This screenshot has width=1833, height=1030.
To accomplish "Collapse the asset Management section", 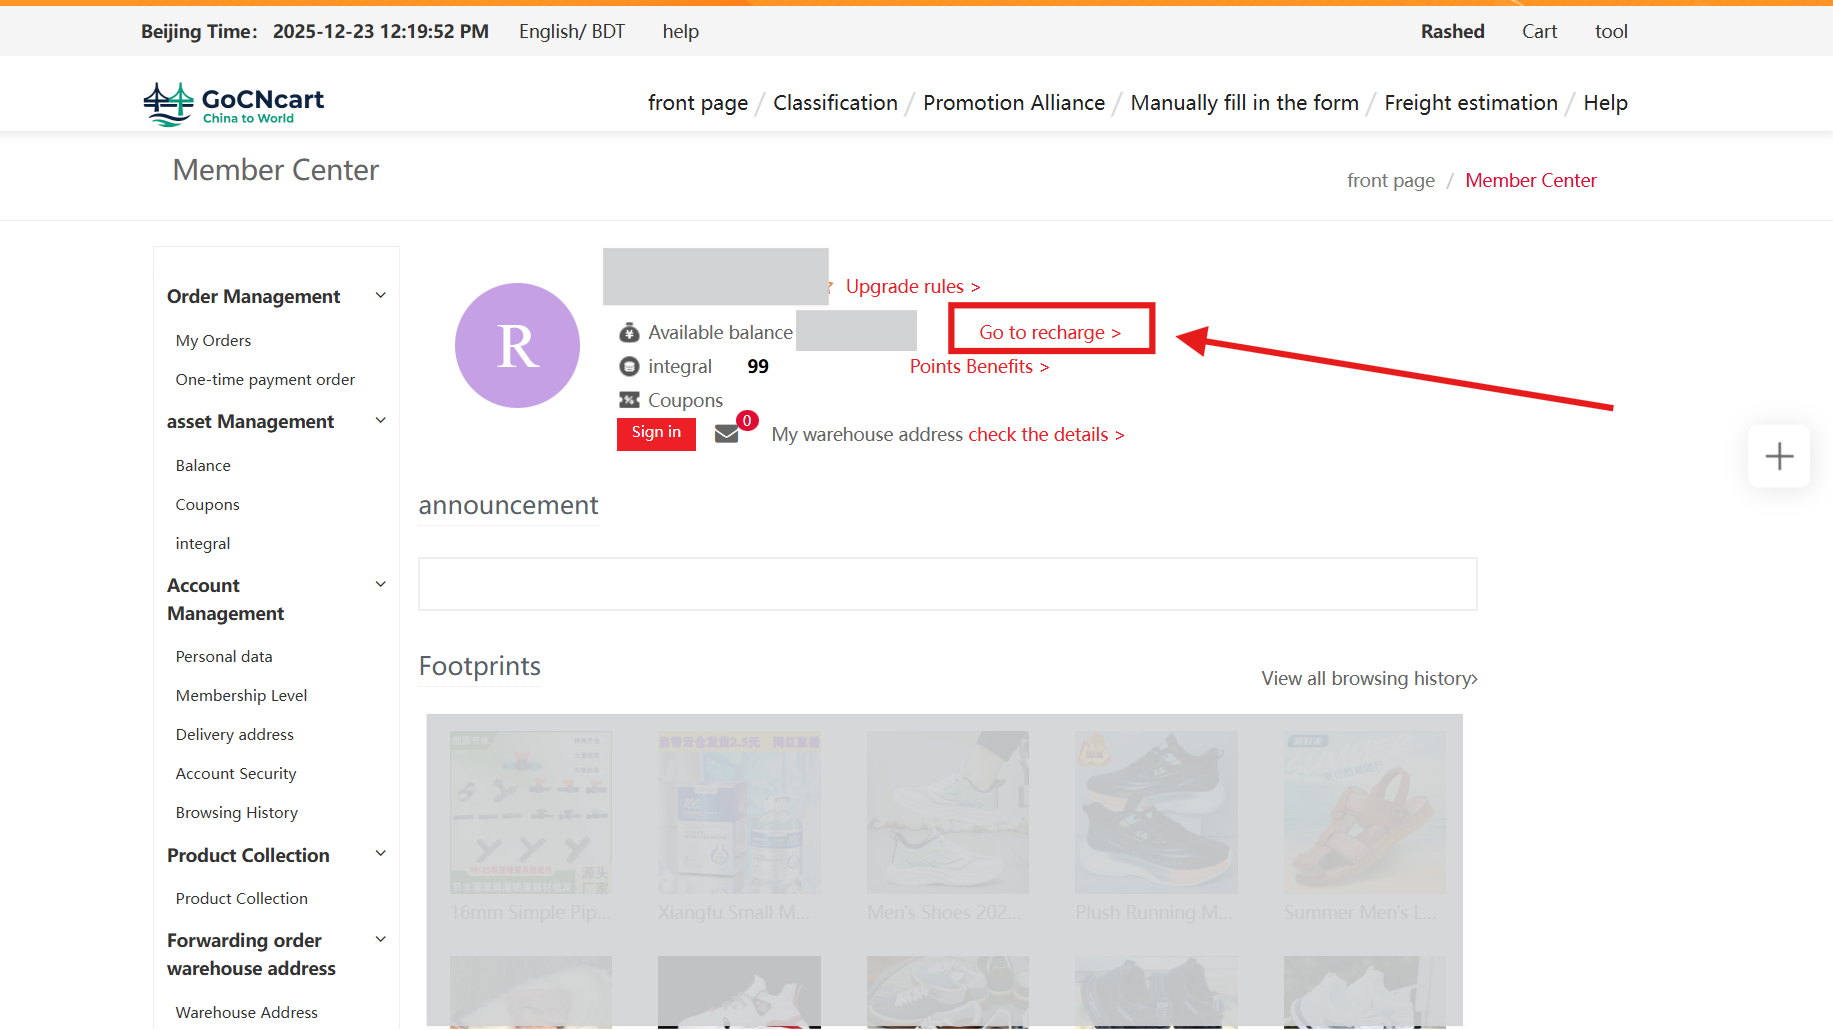I will pos(380,421).
